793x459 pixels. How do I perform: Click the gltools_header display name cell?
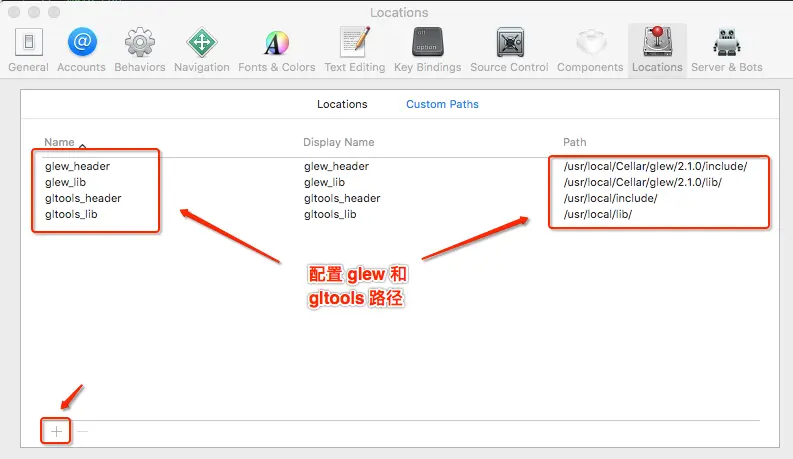[x=342, y=198]
